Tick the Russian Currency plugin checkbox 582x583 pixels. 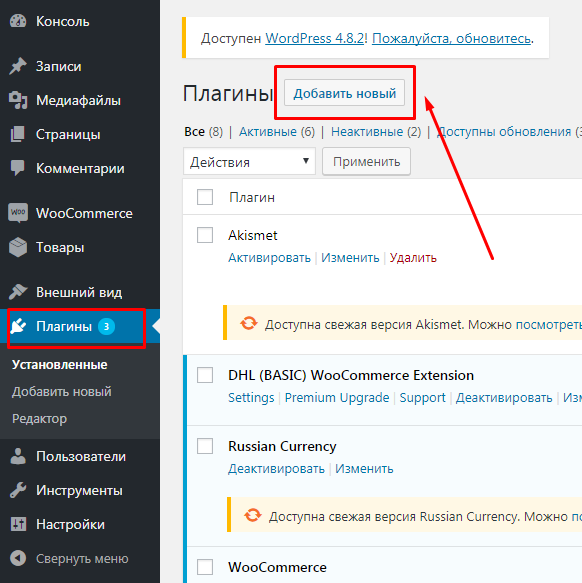click(x=205, y=446)
